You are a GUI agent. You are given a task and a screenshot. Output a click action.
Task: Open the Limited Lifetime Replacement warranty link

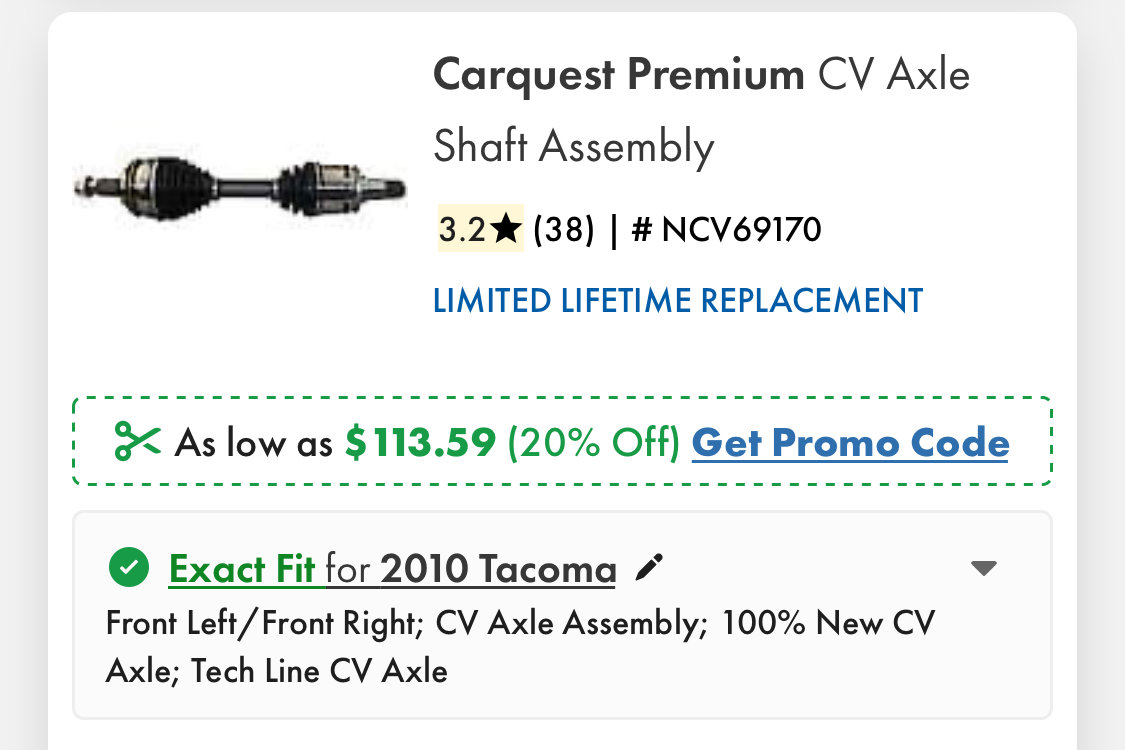coord(678,301)
